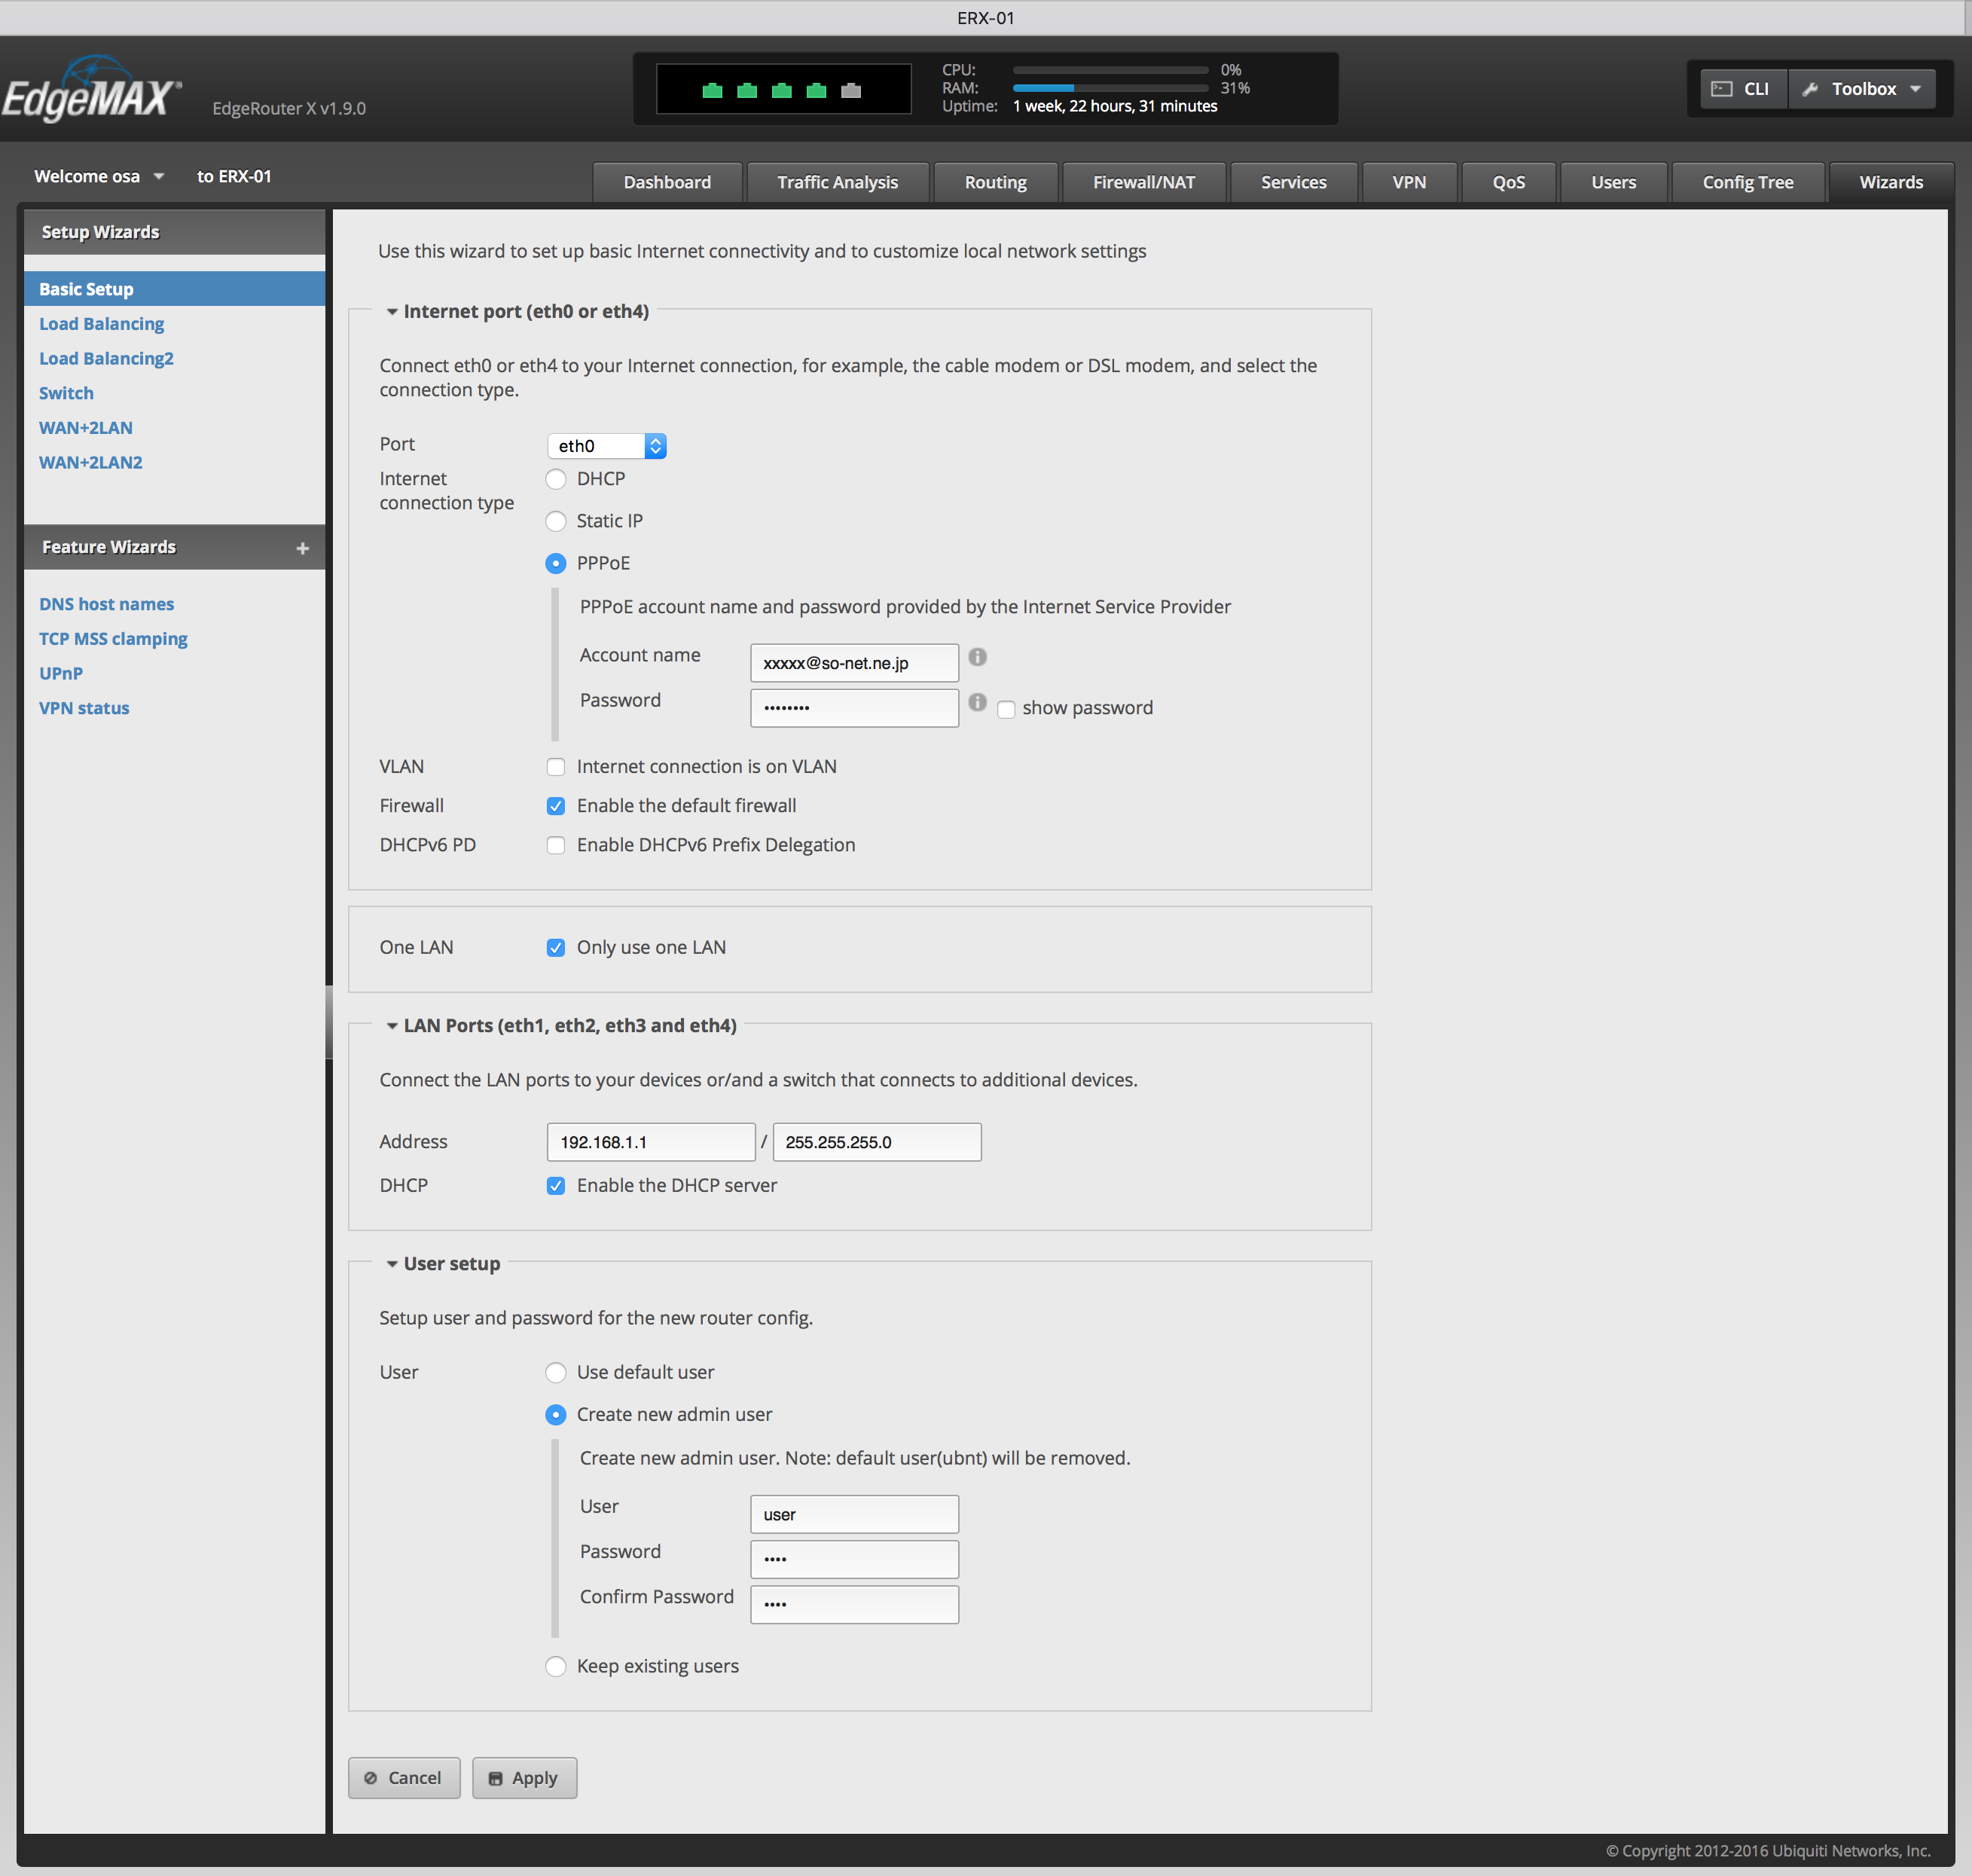The height and width of the screenshot is (1876, 1972).
Task: Collapse the LAN Ports section
Action: pyautogui.click(x=392, y=1026)
